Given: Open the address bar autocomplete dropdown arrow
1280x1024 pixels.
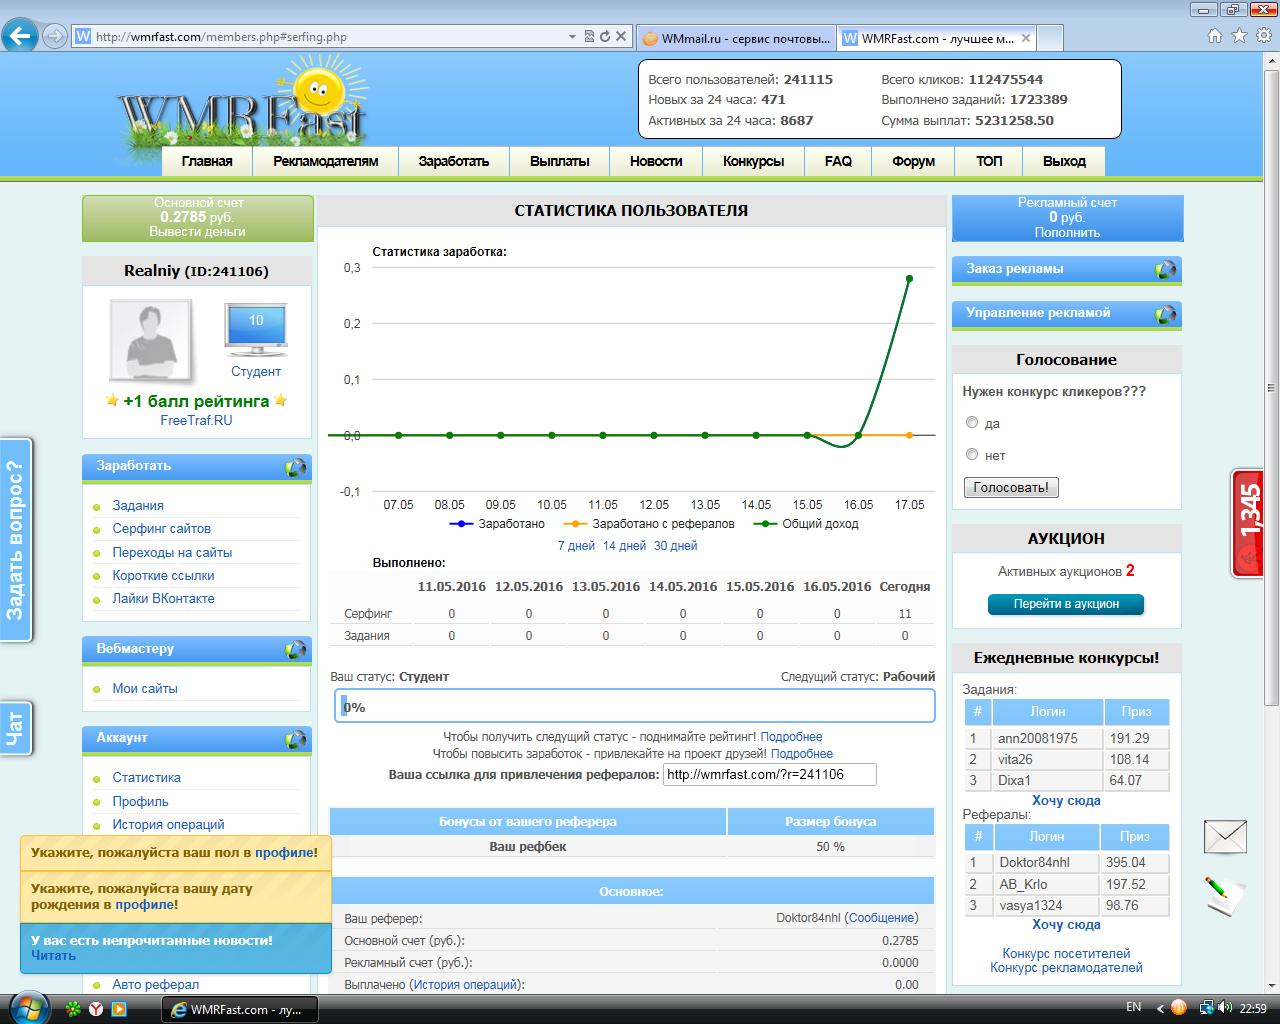Looking at the screenshot, I should coord(572,36).
